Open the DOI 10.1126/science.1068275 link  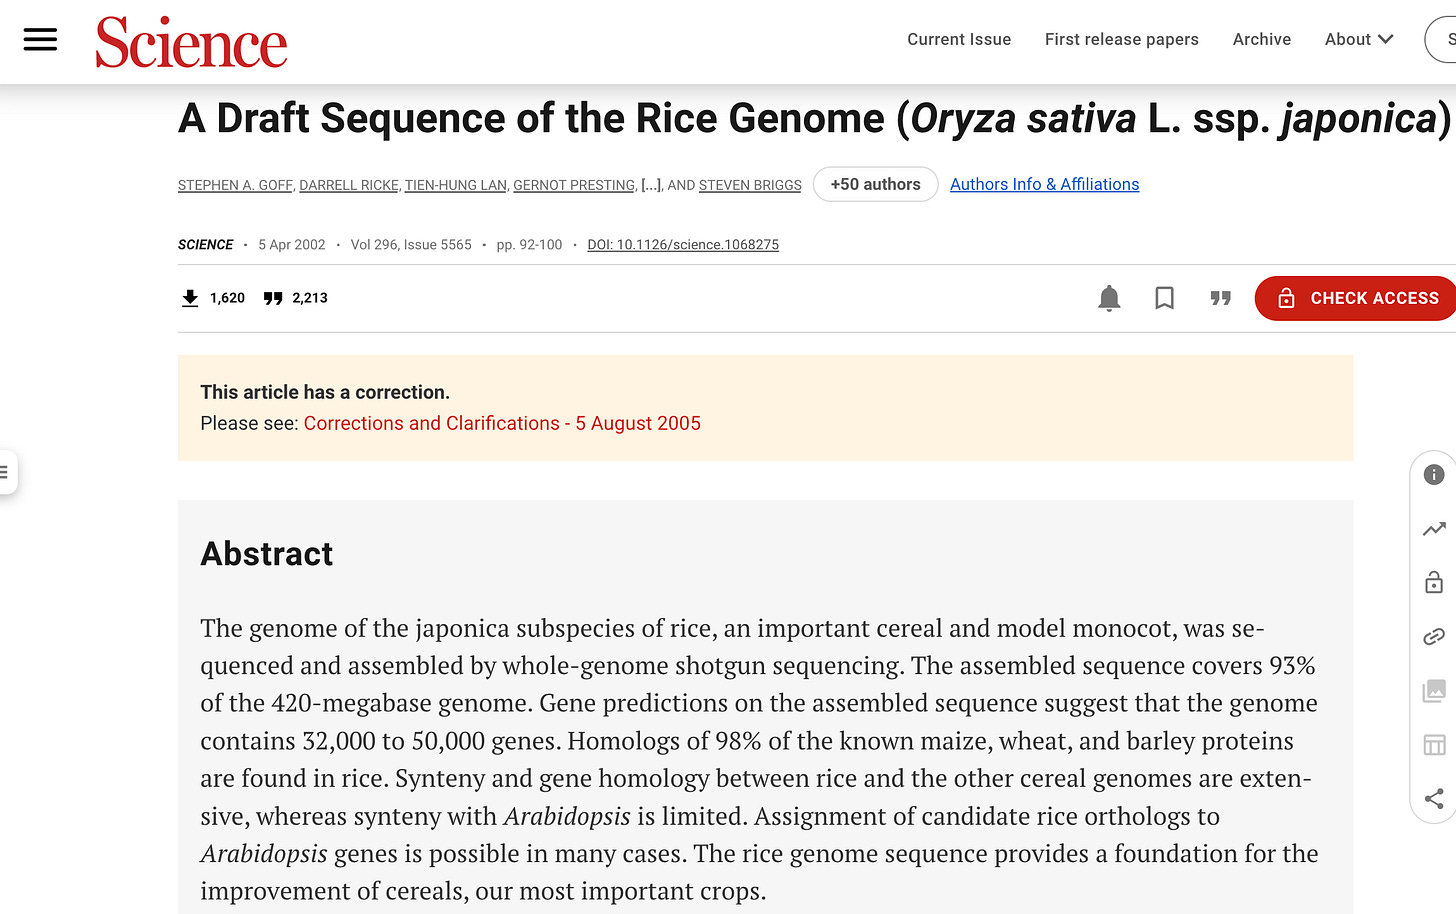point(683,245)
